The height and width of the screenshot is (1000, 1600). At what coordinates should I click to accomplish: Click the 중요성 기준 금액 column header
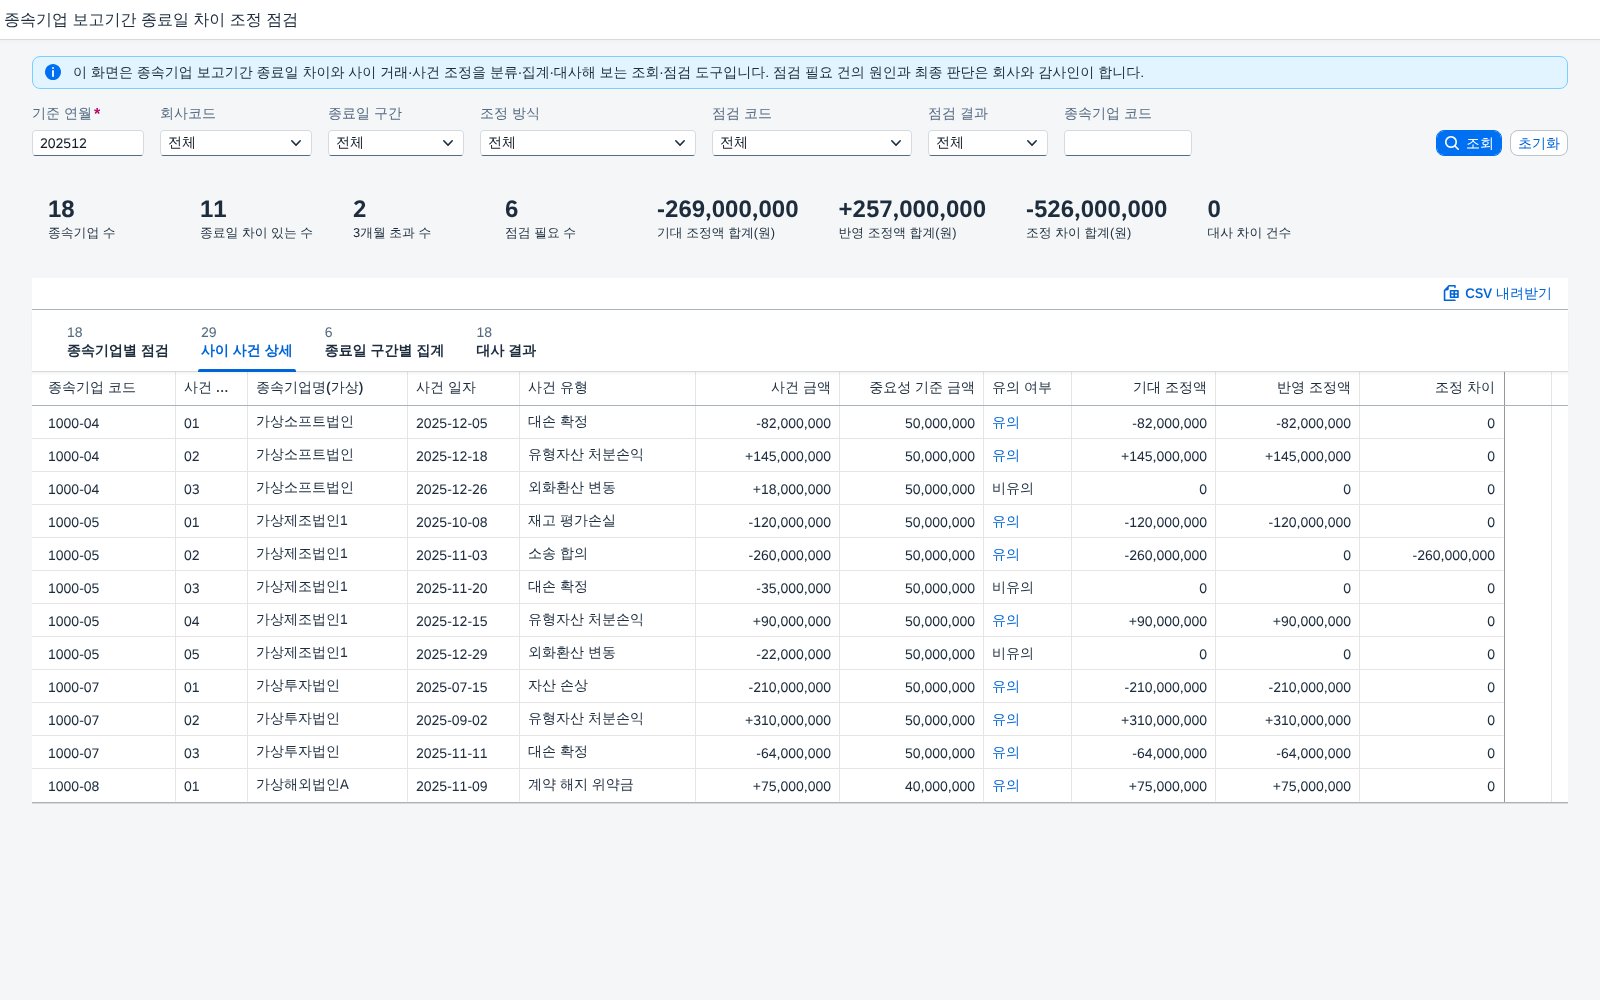pos(912,388)
